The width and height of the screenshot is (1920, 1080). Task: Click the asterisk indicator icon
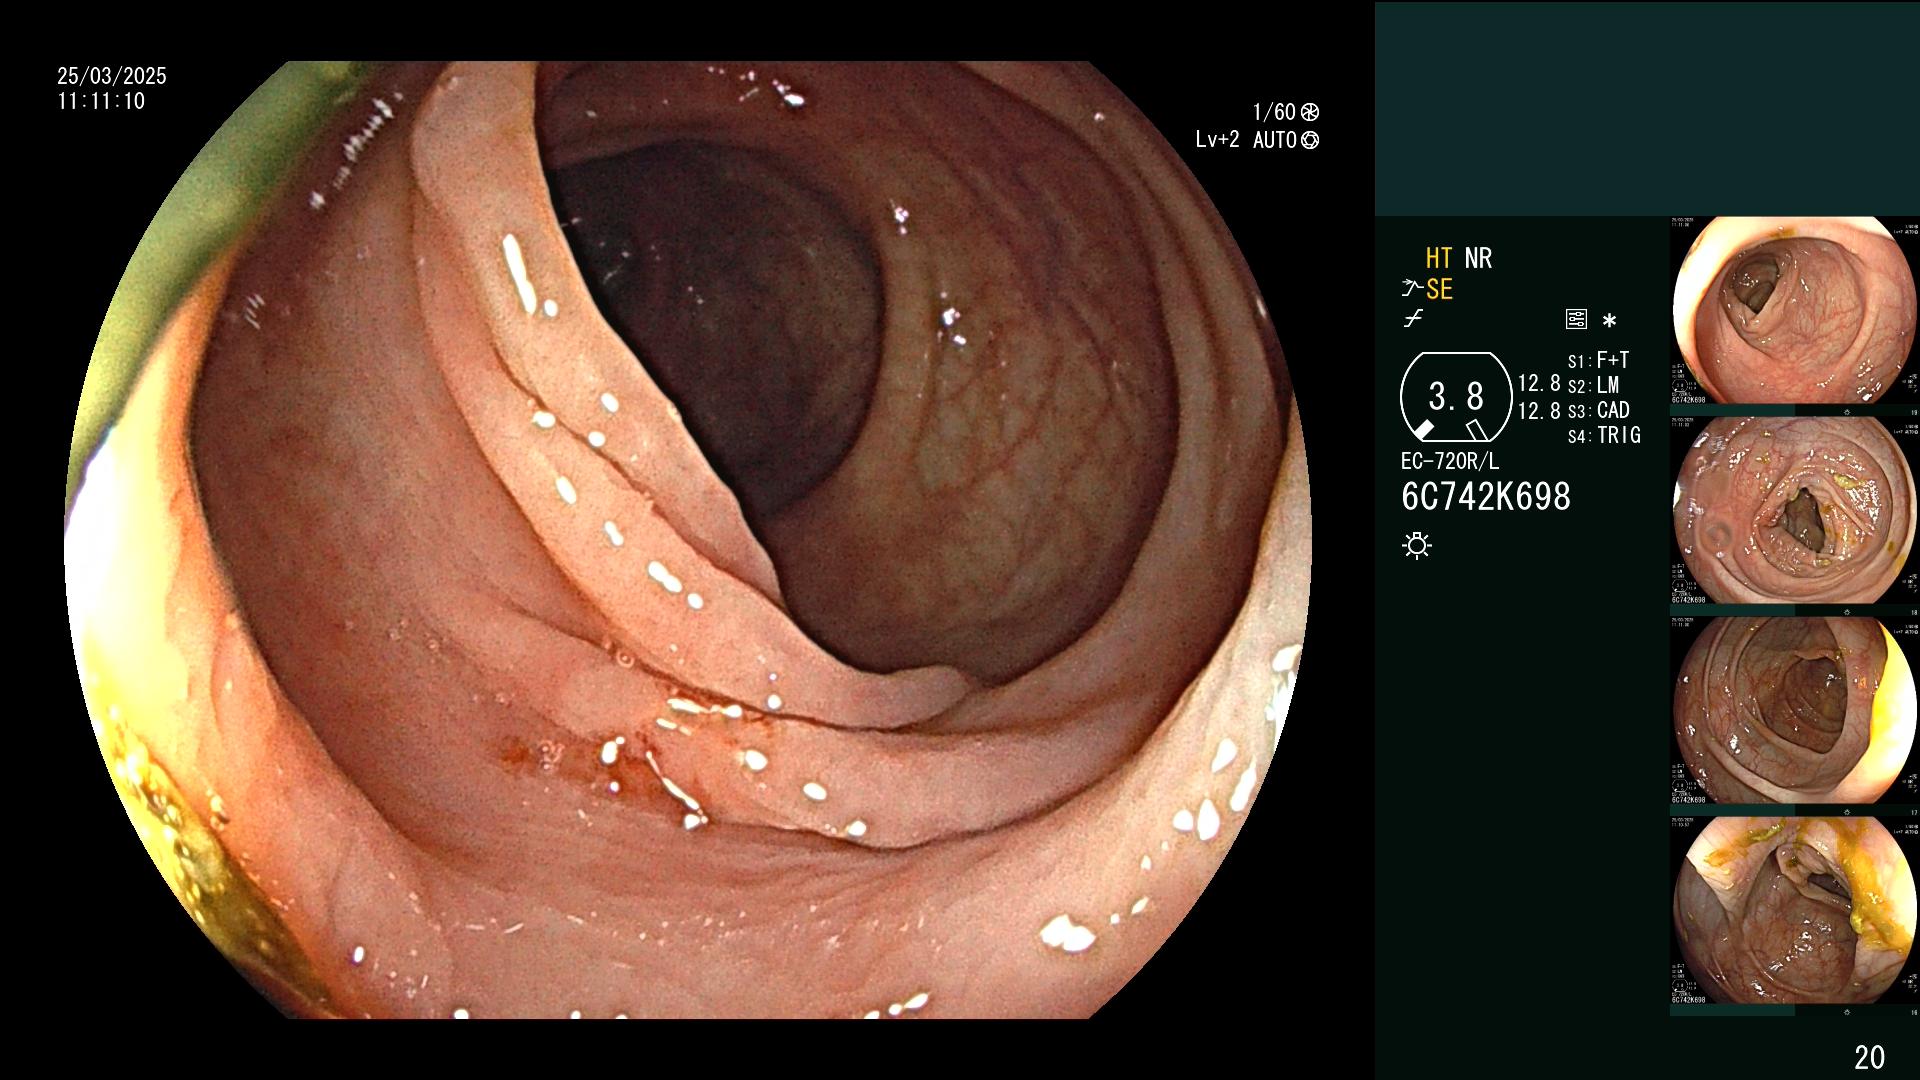(x=1609, y=321)
